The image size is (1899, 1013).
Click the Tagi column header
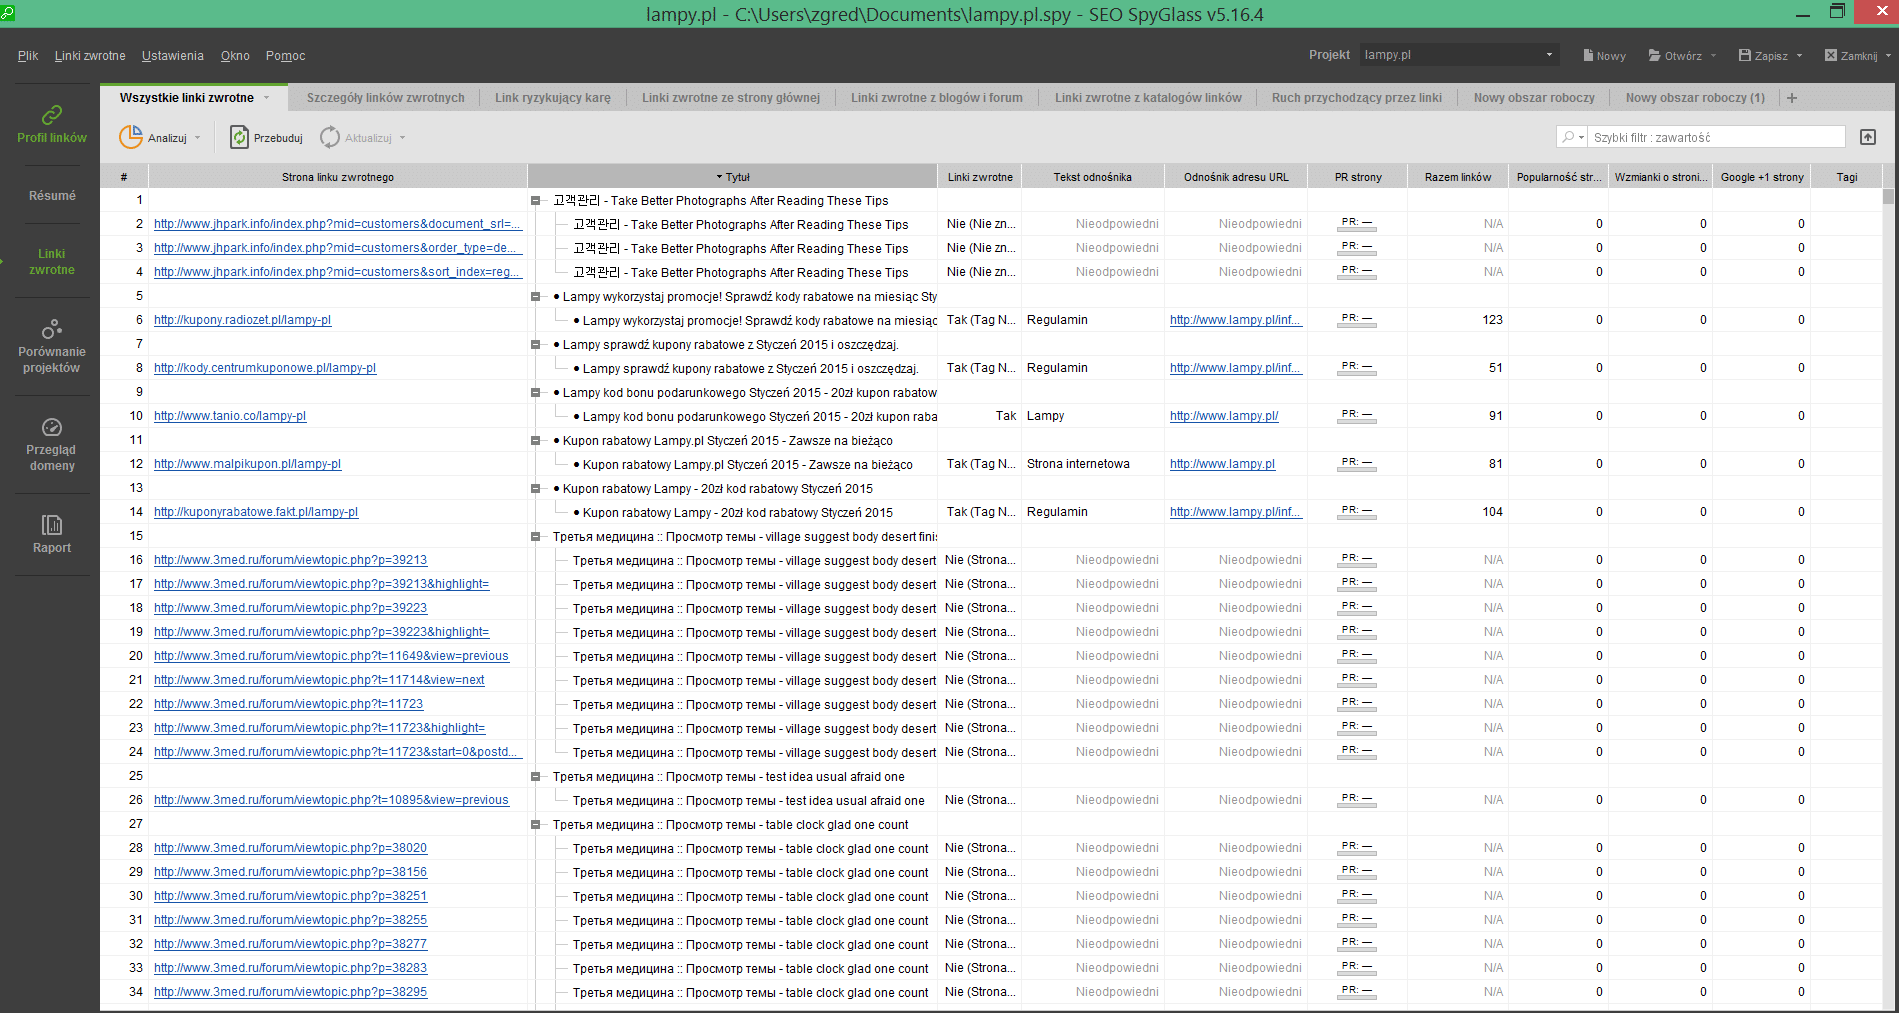click(x=1847, y=177)
